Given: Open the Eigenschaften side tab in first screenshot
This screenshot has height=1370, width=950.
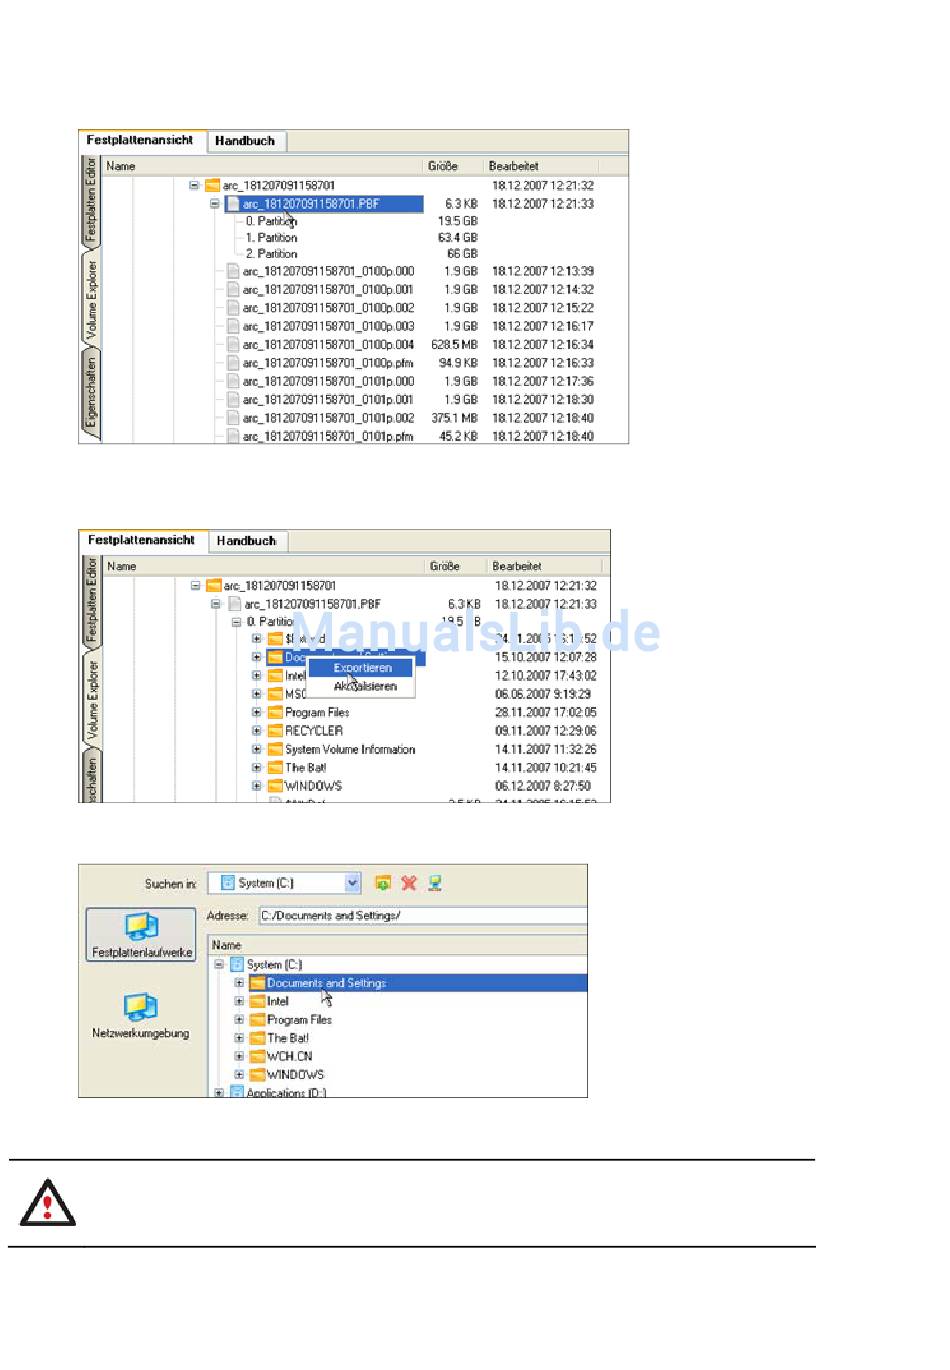Looking at the screenshot, I should coord(90,395).
